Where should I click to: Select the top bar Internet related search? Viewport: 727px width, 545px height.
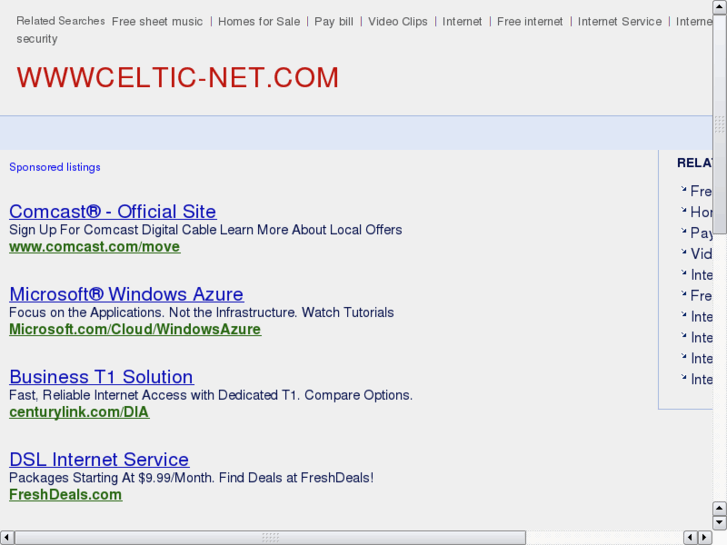click(x=462, y=21)
